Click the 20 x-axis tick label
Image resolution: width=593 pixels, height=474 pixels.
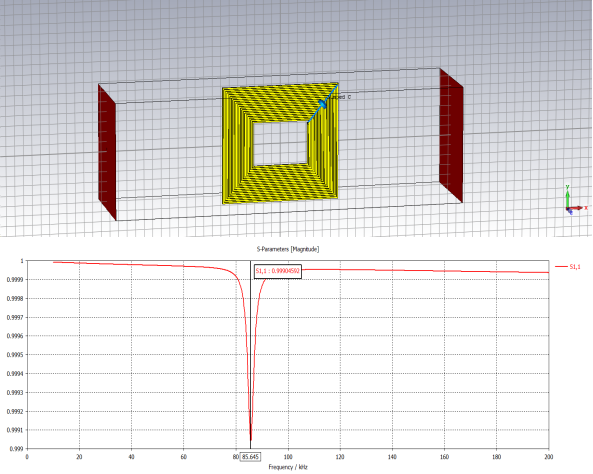coord(79,457)
